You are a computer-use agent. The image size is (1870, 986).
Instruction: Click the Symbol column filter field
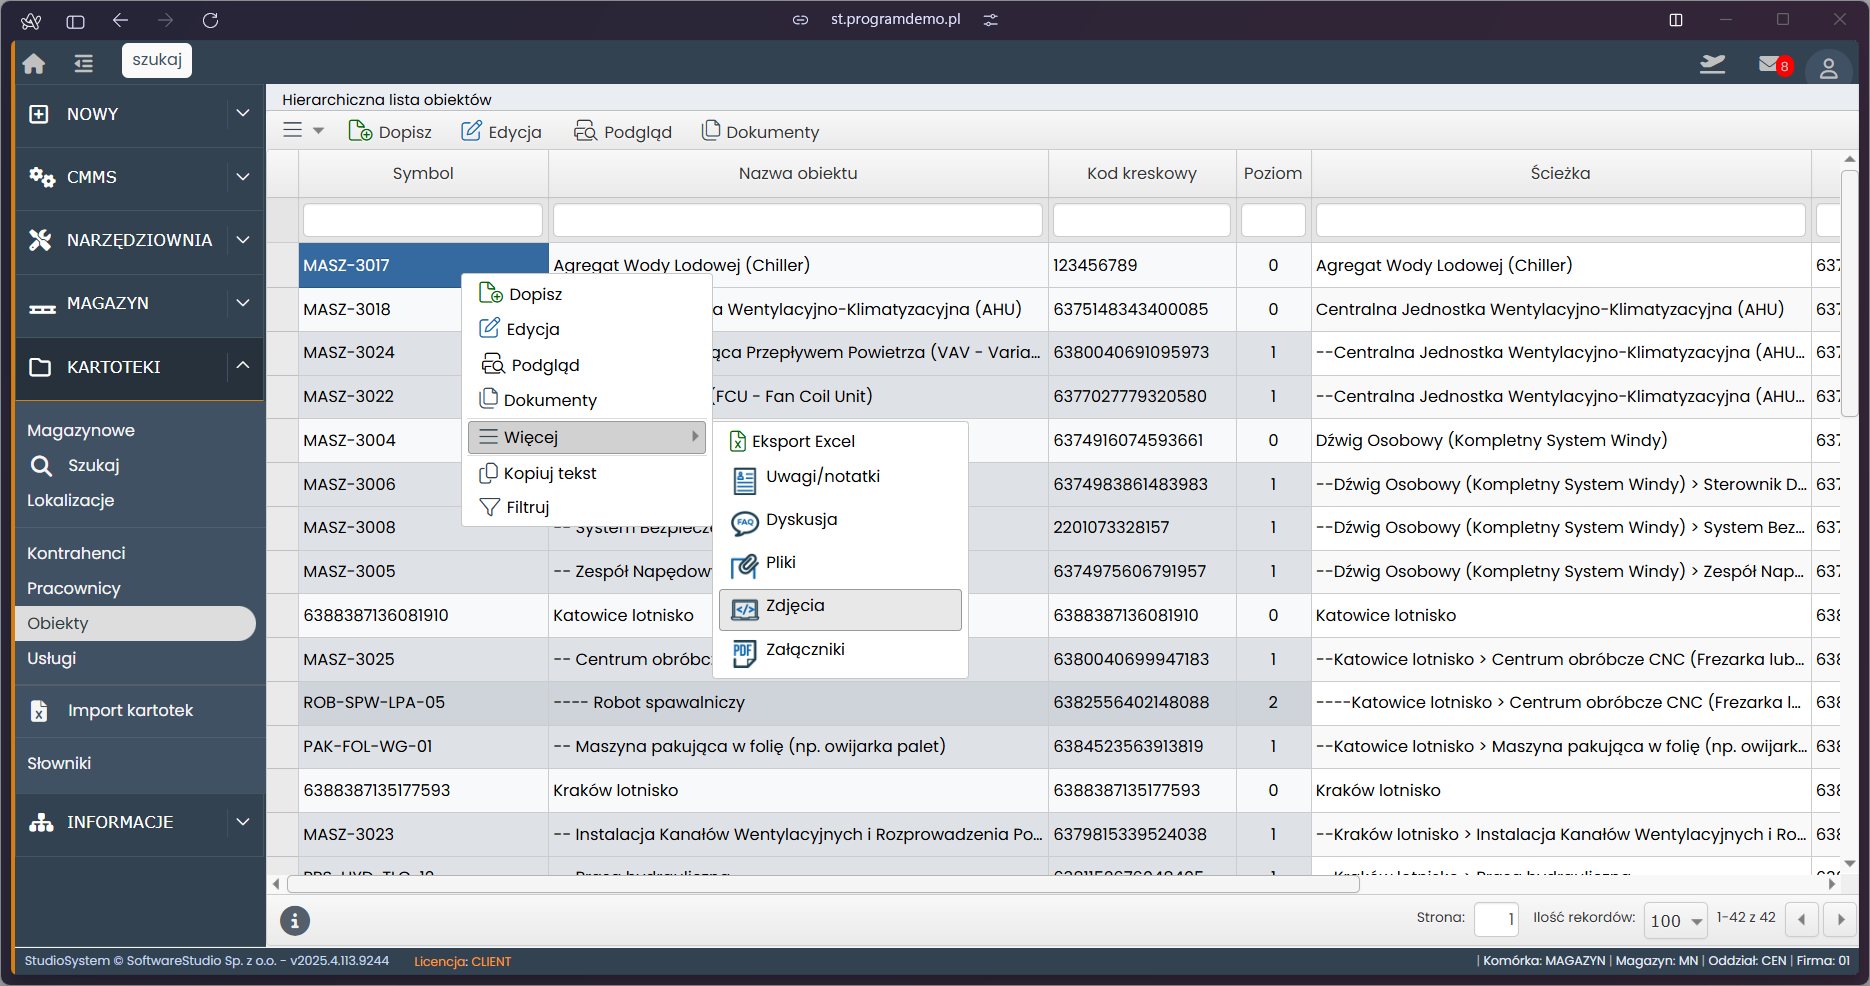pos(422,220)
